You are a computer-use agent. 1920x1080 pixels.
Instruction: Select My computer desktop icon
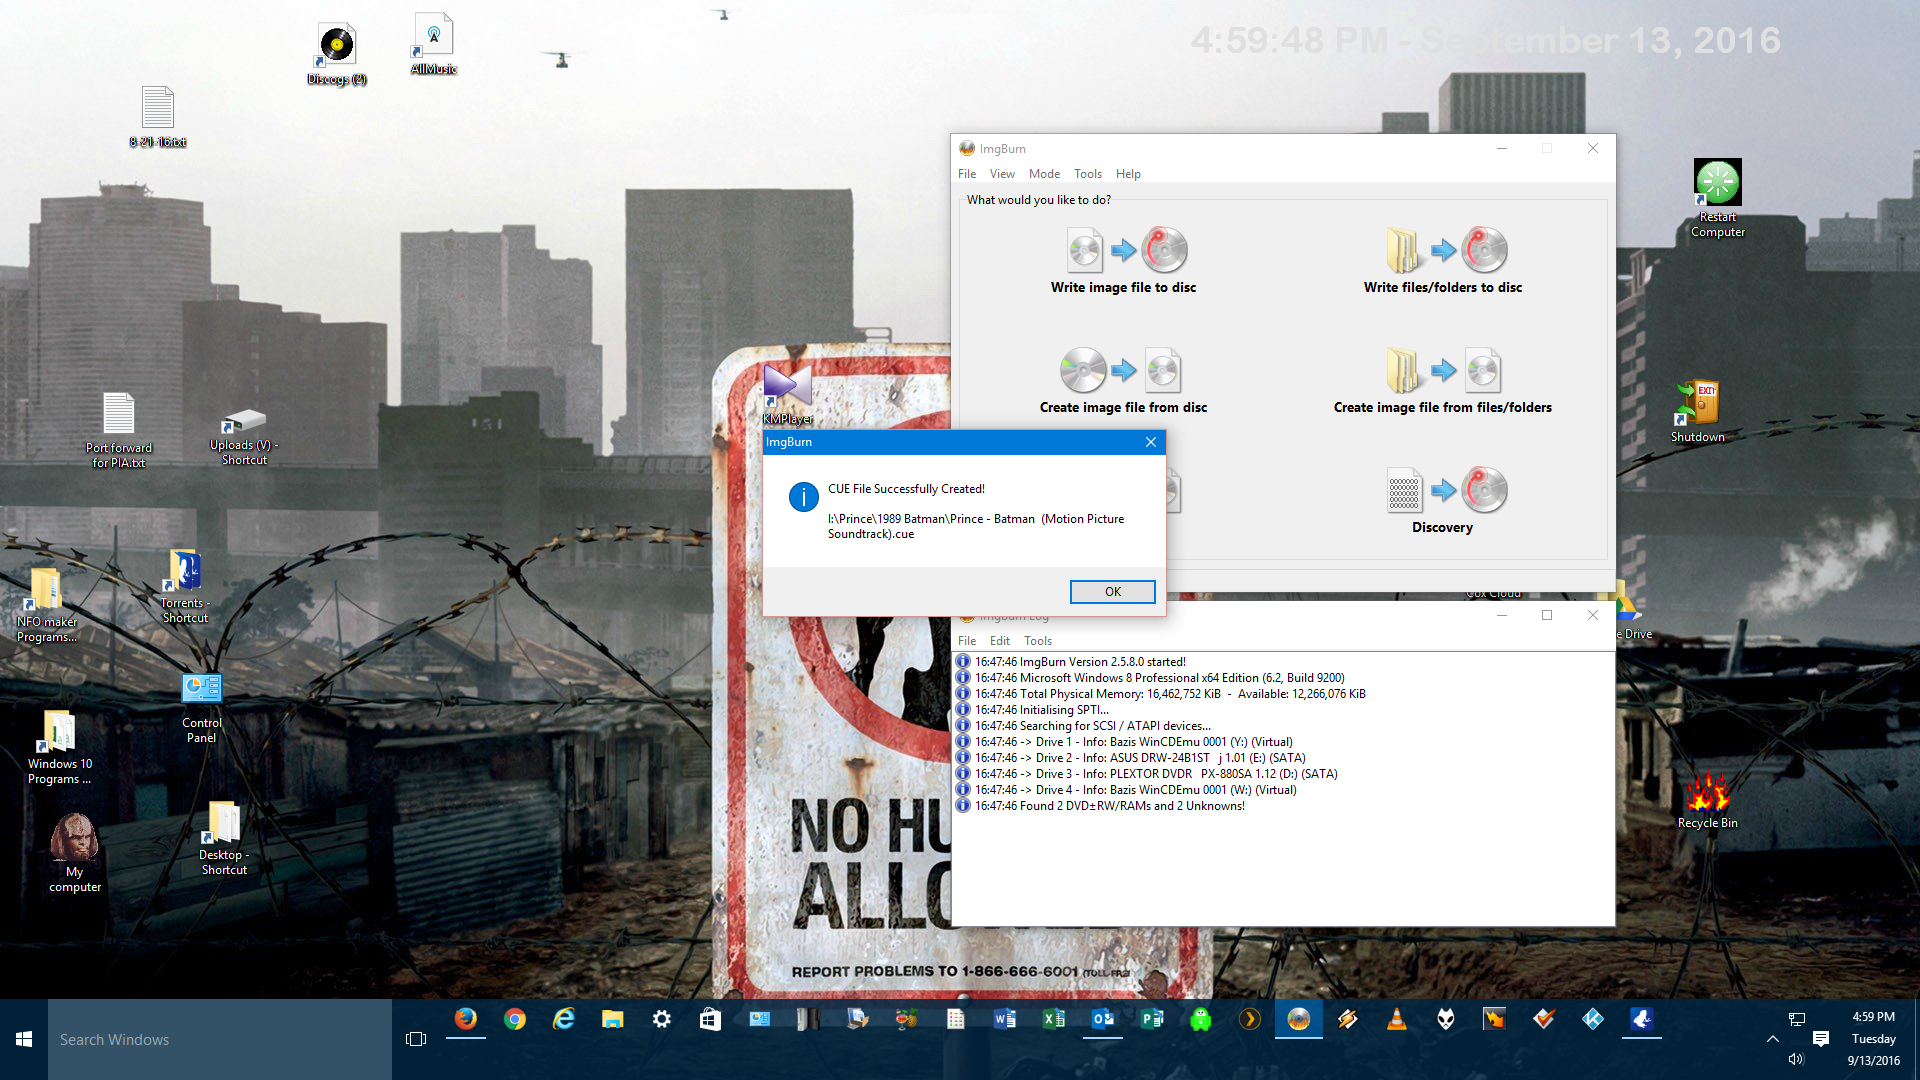(x=75, y=853)
